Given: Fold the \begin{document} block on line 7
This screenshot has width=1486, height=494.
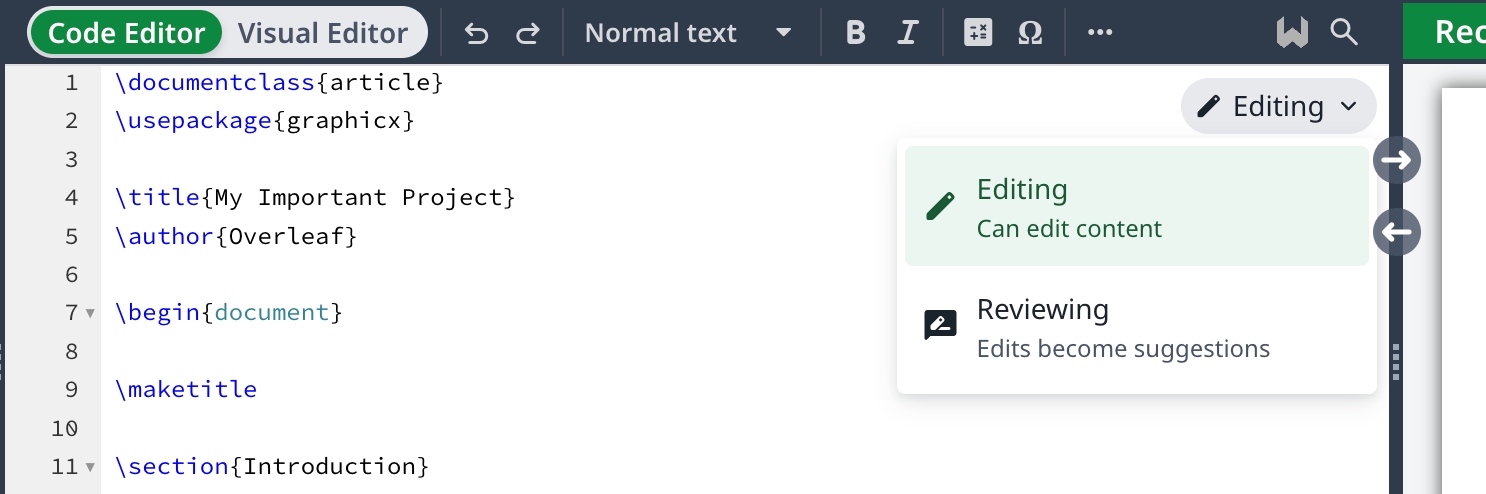Looking at the screenshot, I should pyautogui.click(x=90, y=313).
